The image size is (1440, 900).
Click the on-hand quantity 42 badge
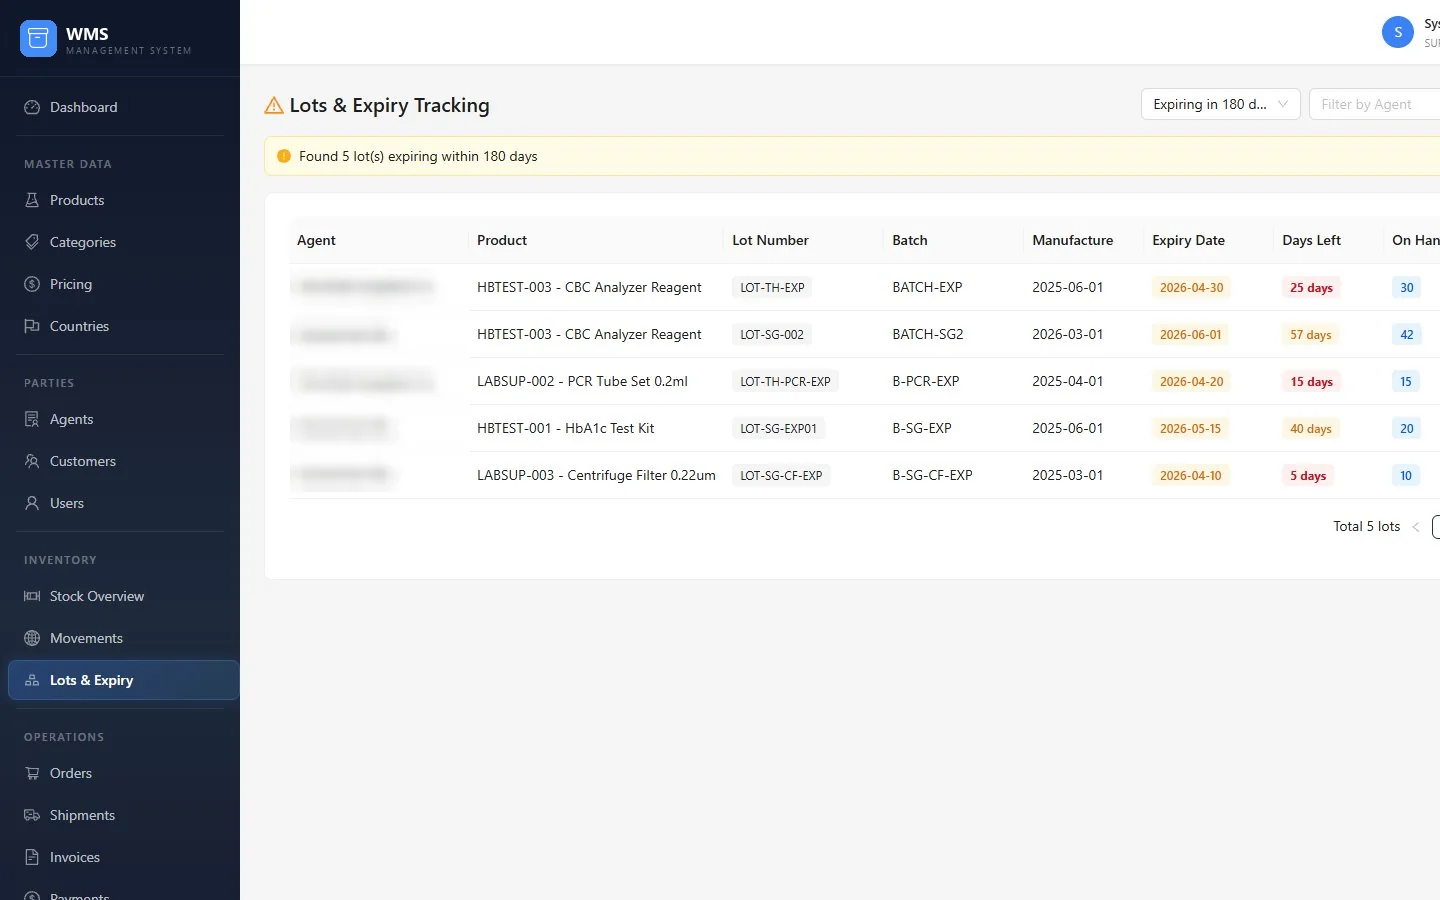pyautogui.click(x=1406, y=335)
